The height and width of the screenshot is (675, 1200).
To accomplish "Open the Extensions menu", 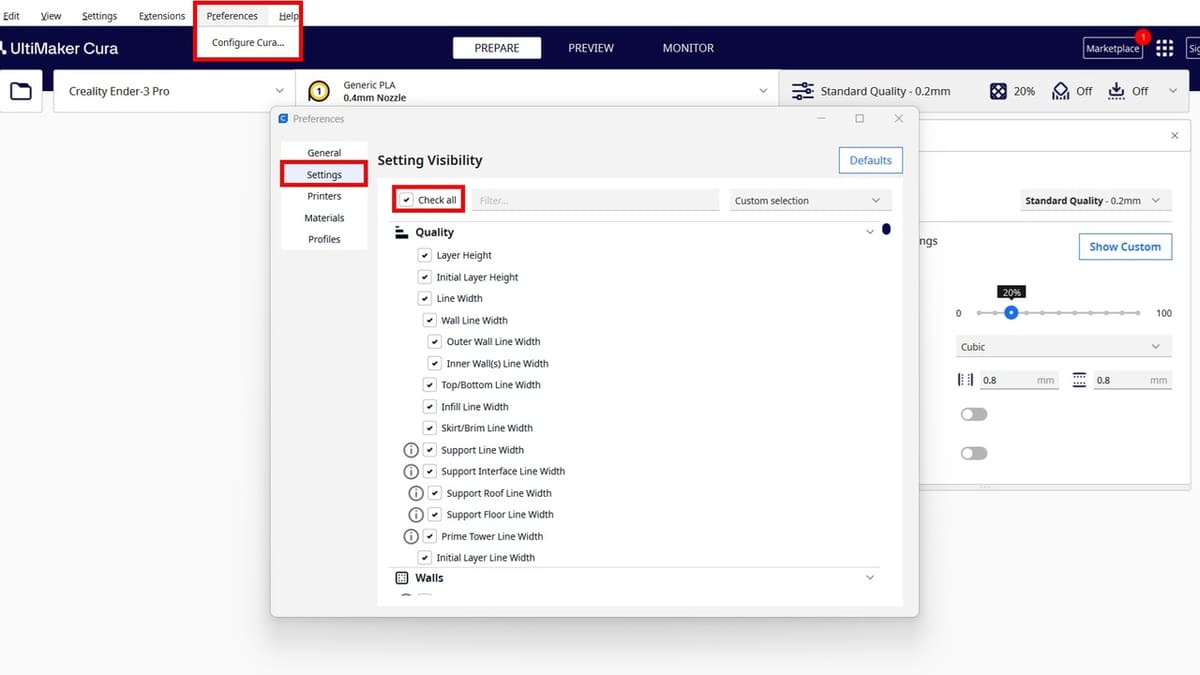I will 162,16.
